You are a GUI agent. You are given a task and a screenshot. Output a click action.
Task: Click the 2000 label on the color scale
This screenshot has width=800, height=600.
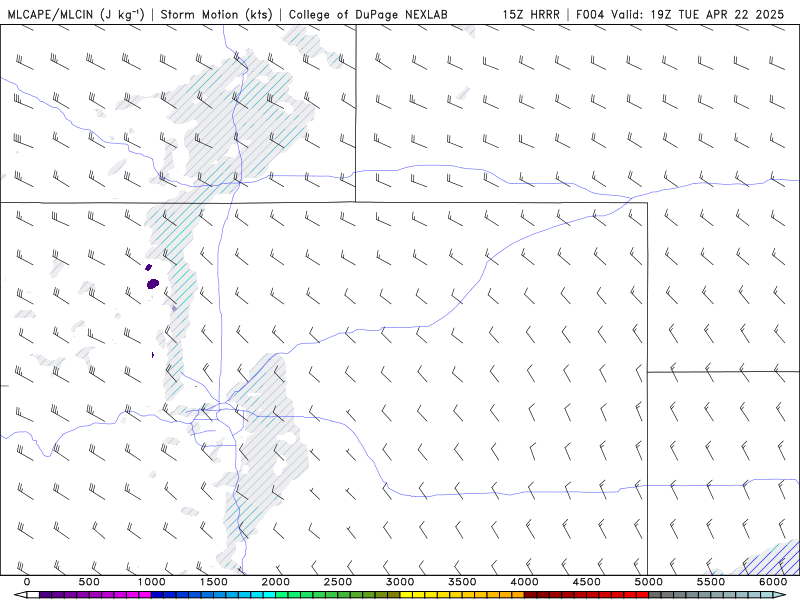pyautogui.click(x=276, y=582)
